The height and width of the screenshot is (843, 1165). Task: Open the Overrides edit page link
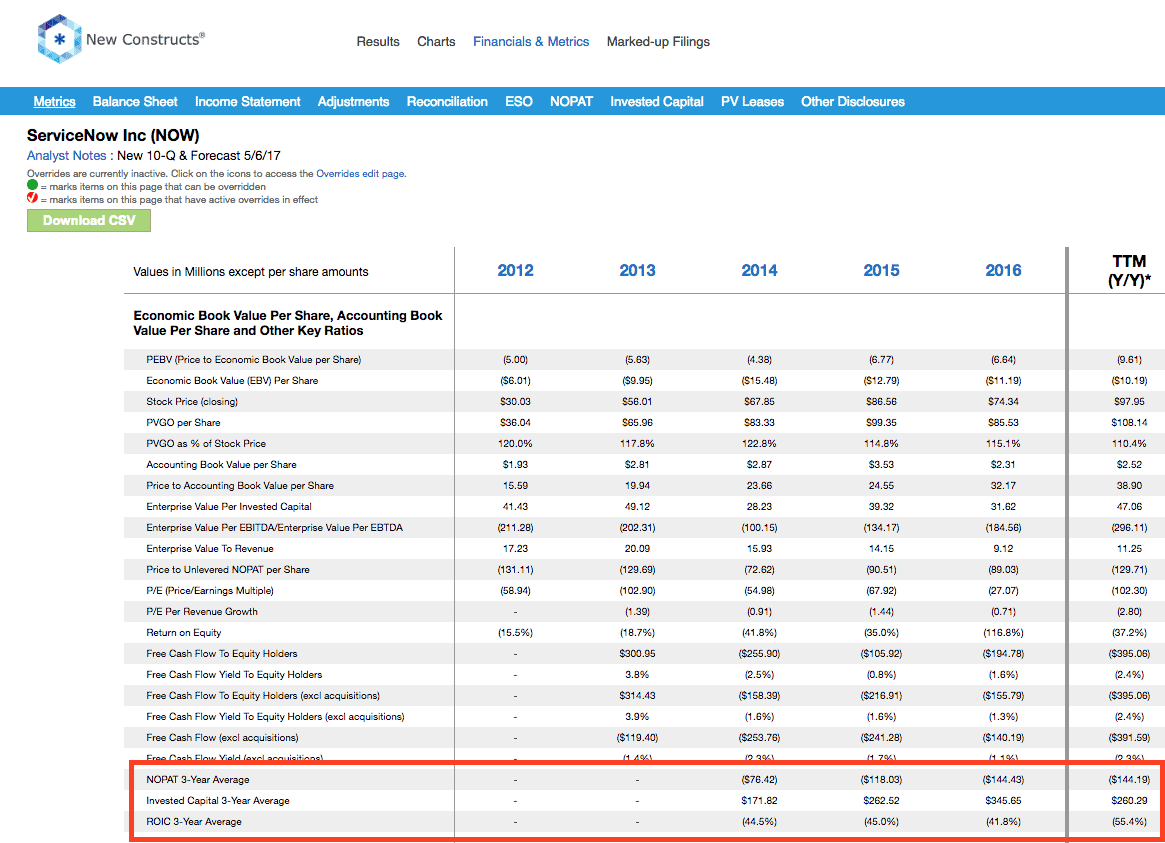(360, 174)
